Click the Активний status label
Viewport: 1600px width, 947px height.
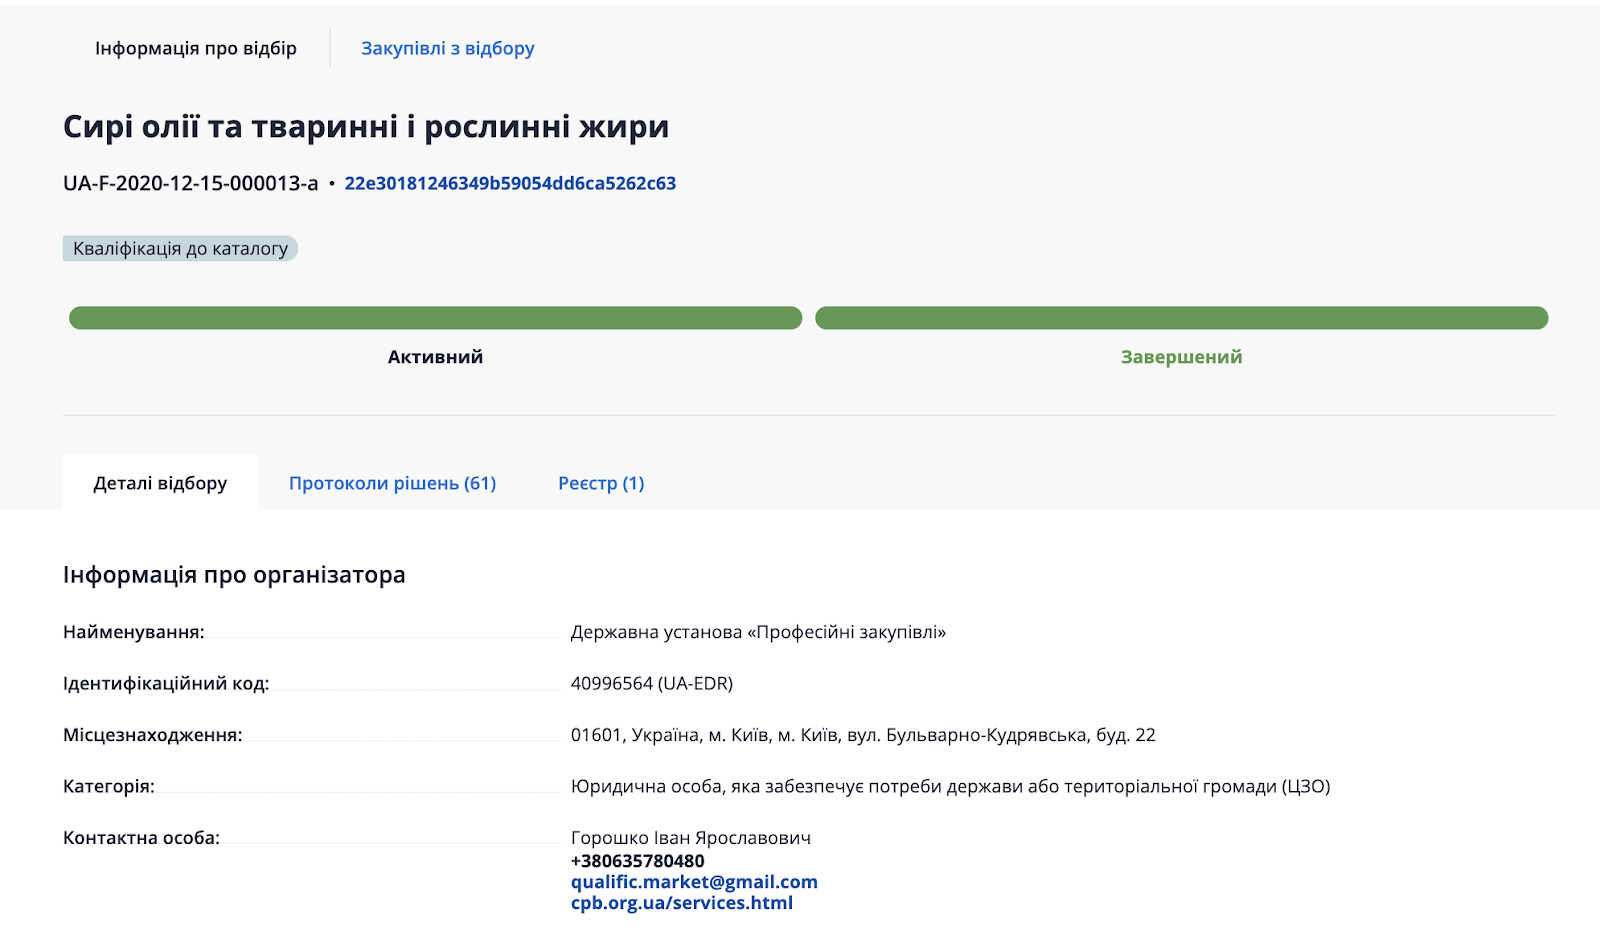click(x=435, y=357)
